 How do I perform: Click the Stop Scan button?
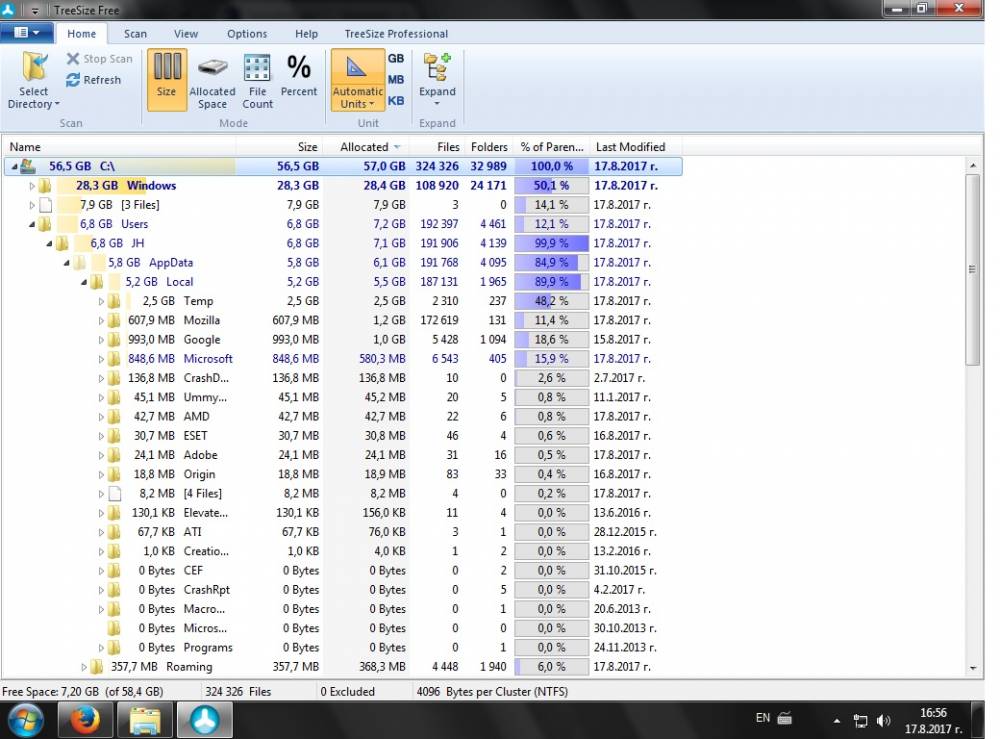99,59
